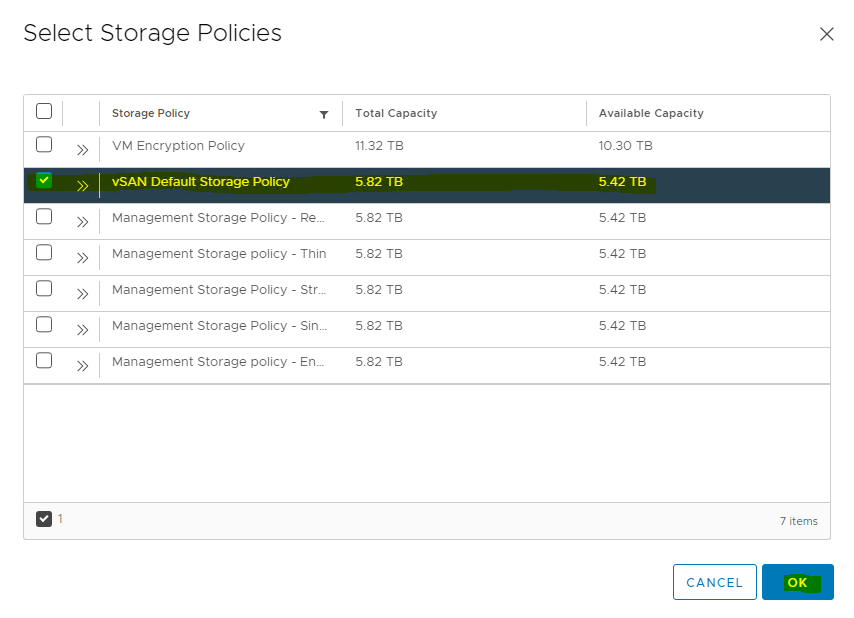Check the Management Storage policy - Thin checkbox
Image resolution: width=854 pixels, height=618 pixels.
click(44, 253)
